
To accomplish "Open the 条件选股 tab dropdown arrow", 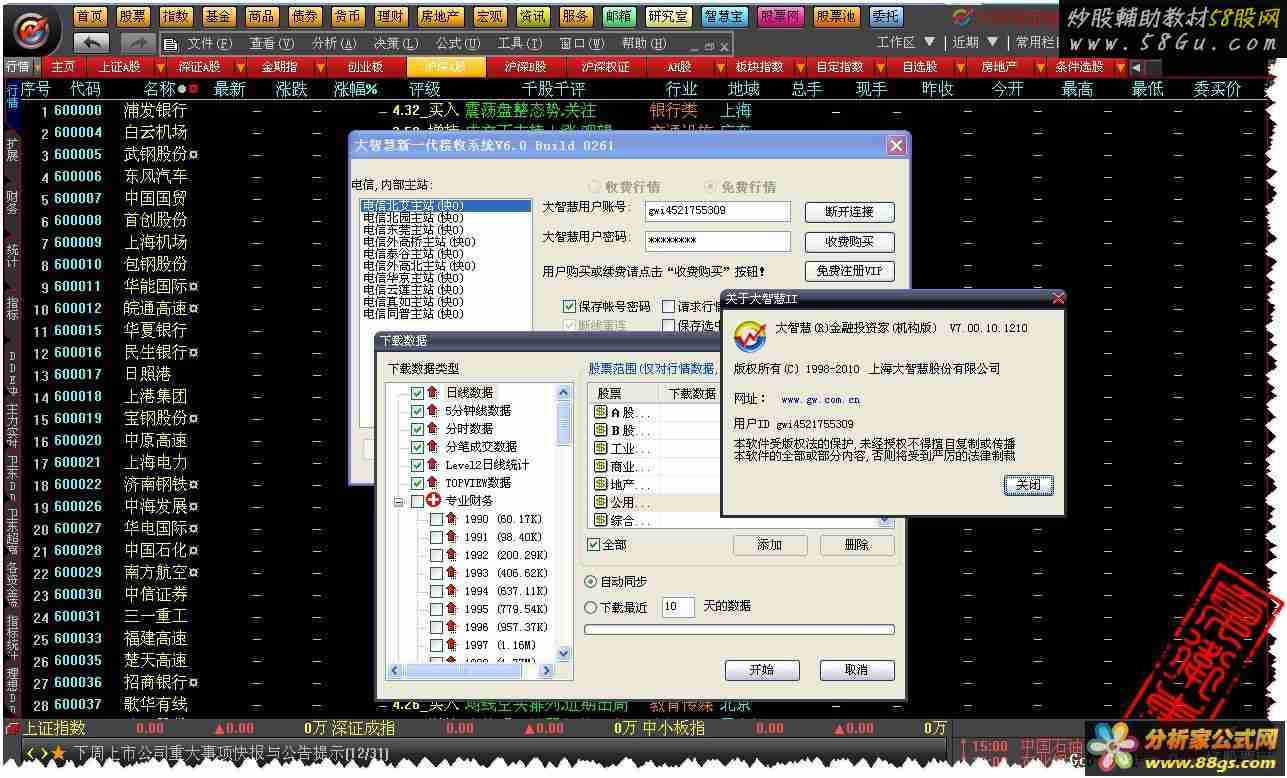I will (1119, 67).
